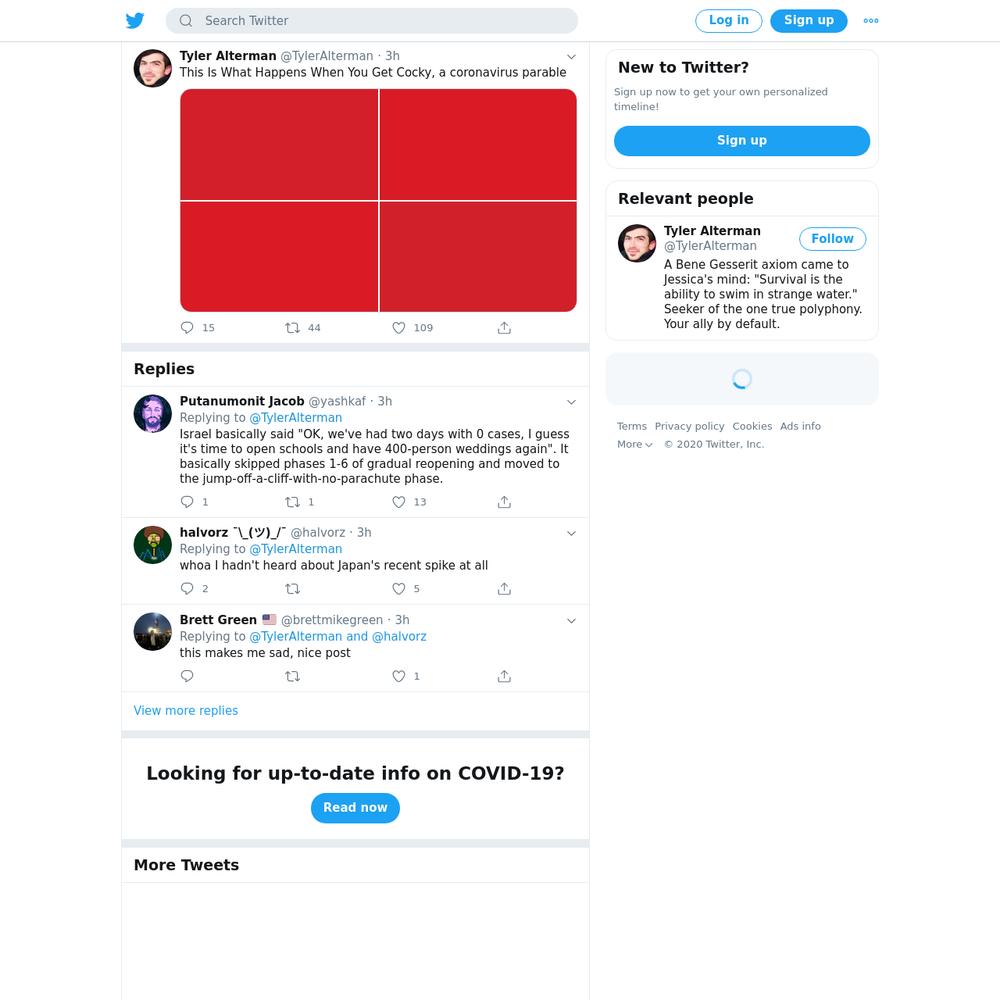Like Tyler Alterman's main tweet
1000x1000 pixels.
399,328
